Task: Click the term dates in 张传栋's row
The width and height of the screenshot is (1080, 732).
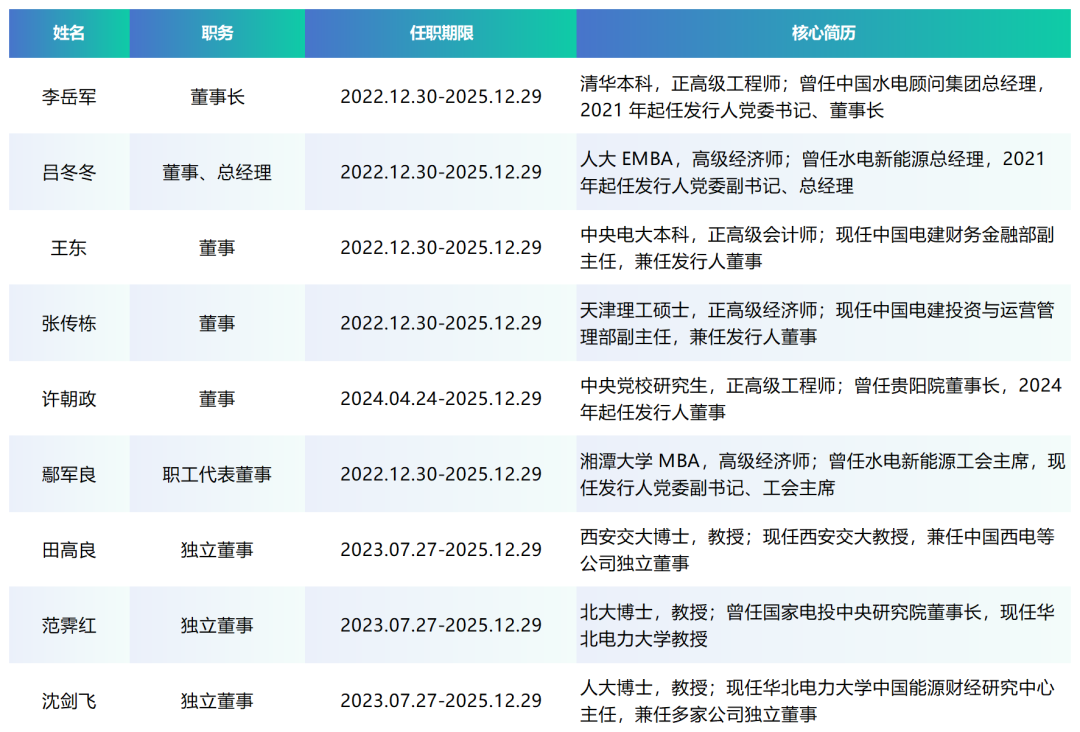Action: pos(441,324)
